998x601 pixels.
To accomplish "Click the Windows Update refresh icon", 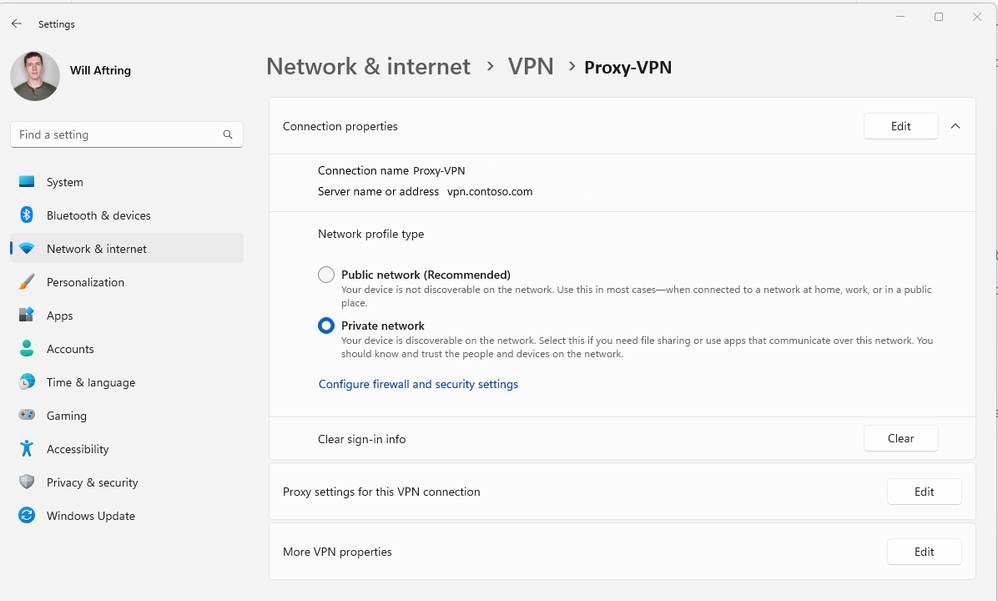I will [27, 516].
